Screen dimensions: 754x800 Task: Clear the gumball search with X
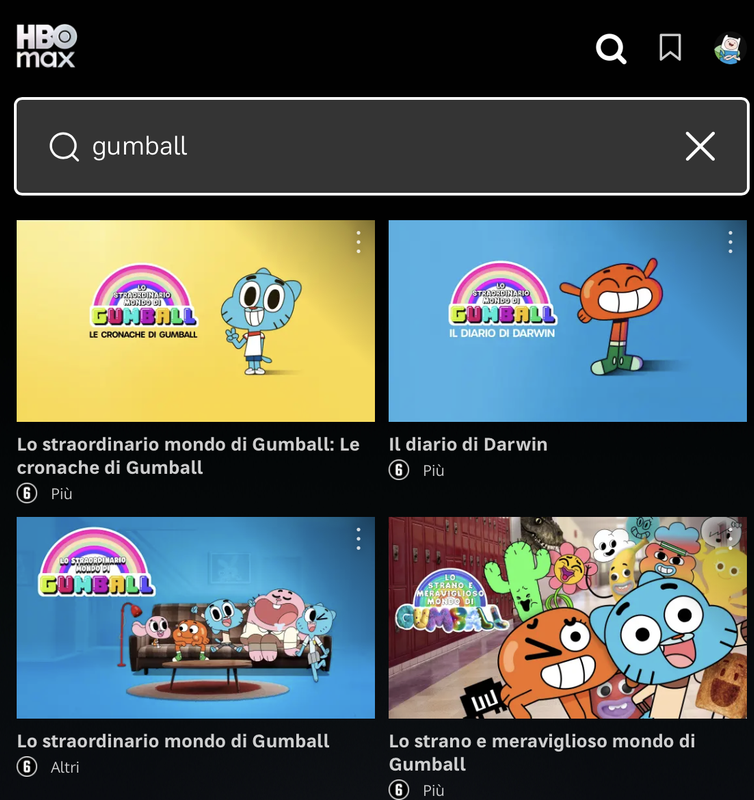(x=700, y=146)
